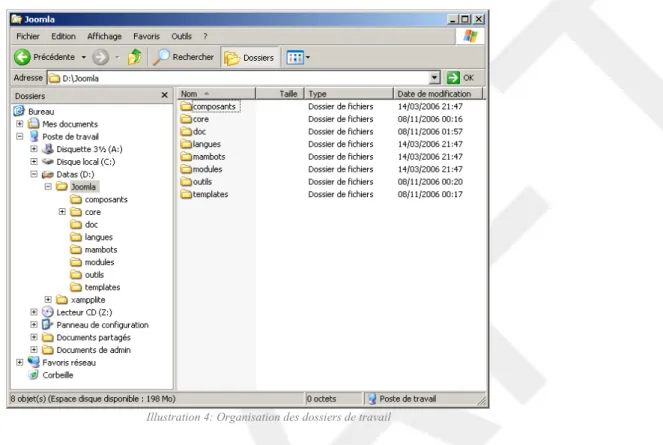Open the Outils menu
The width and height of the screenshot is (663, 445).
181,36
